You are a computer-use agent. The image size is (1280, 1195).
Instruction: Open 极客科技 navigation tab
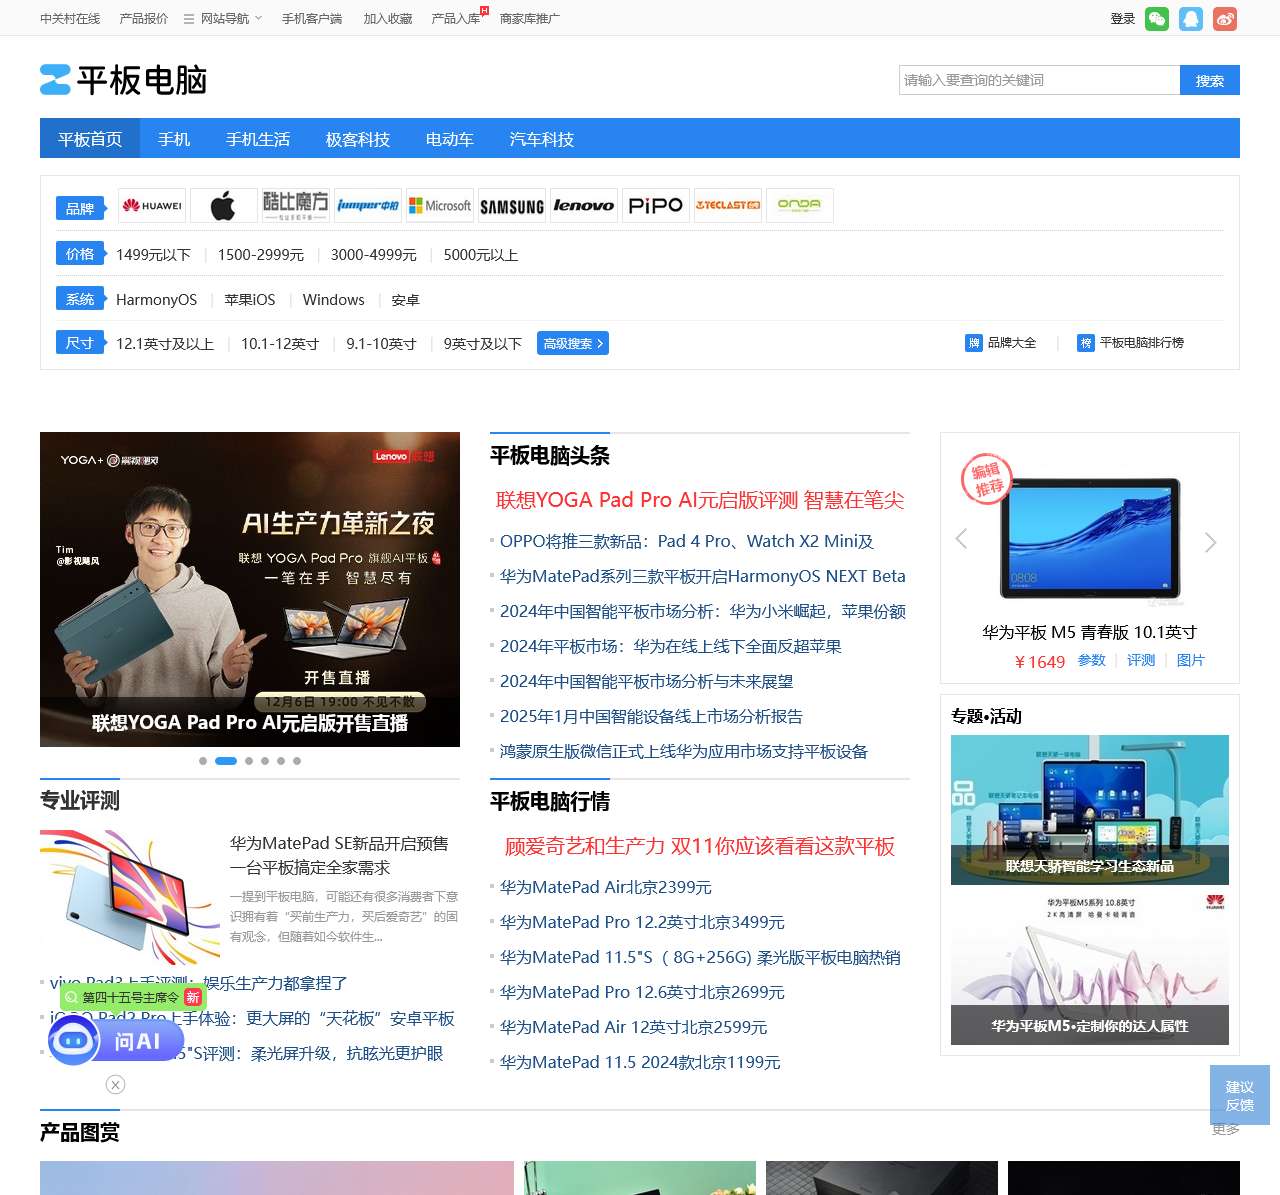(x=358, y=139)
